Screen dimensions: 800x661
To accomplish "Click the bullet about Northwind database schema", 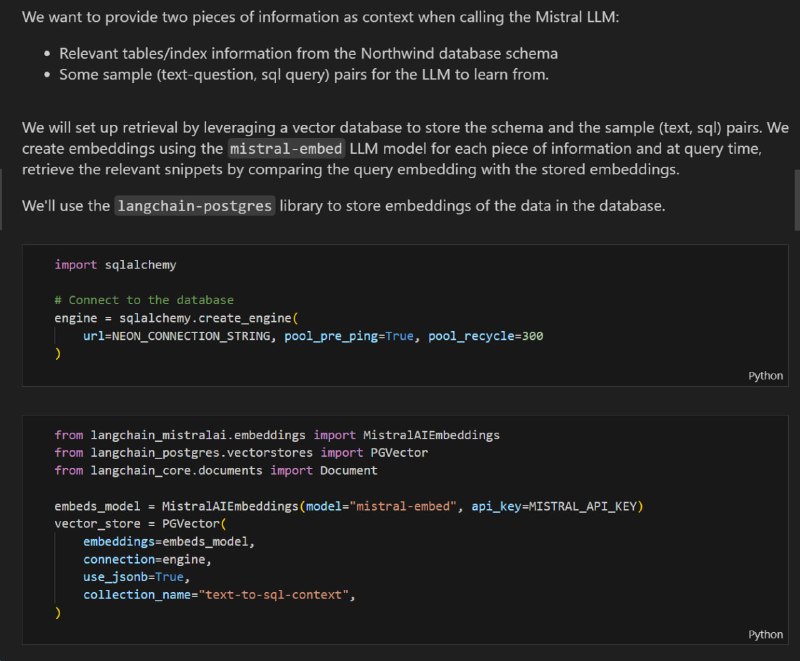I will point(308,54).
